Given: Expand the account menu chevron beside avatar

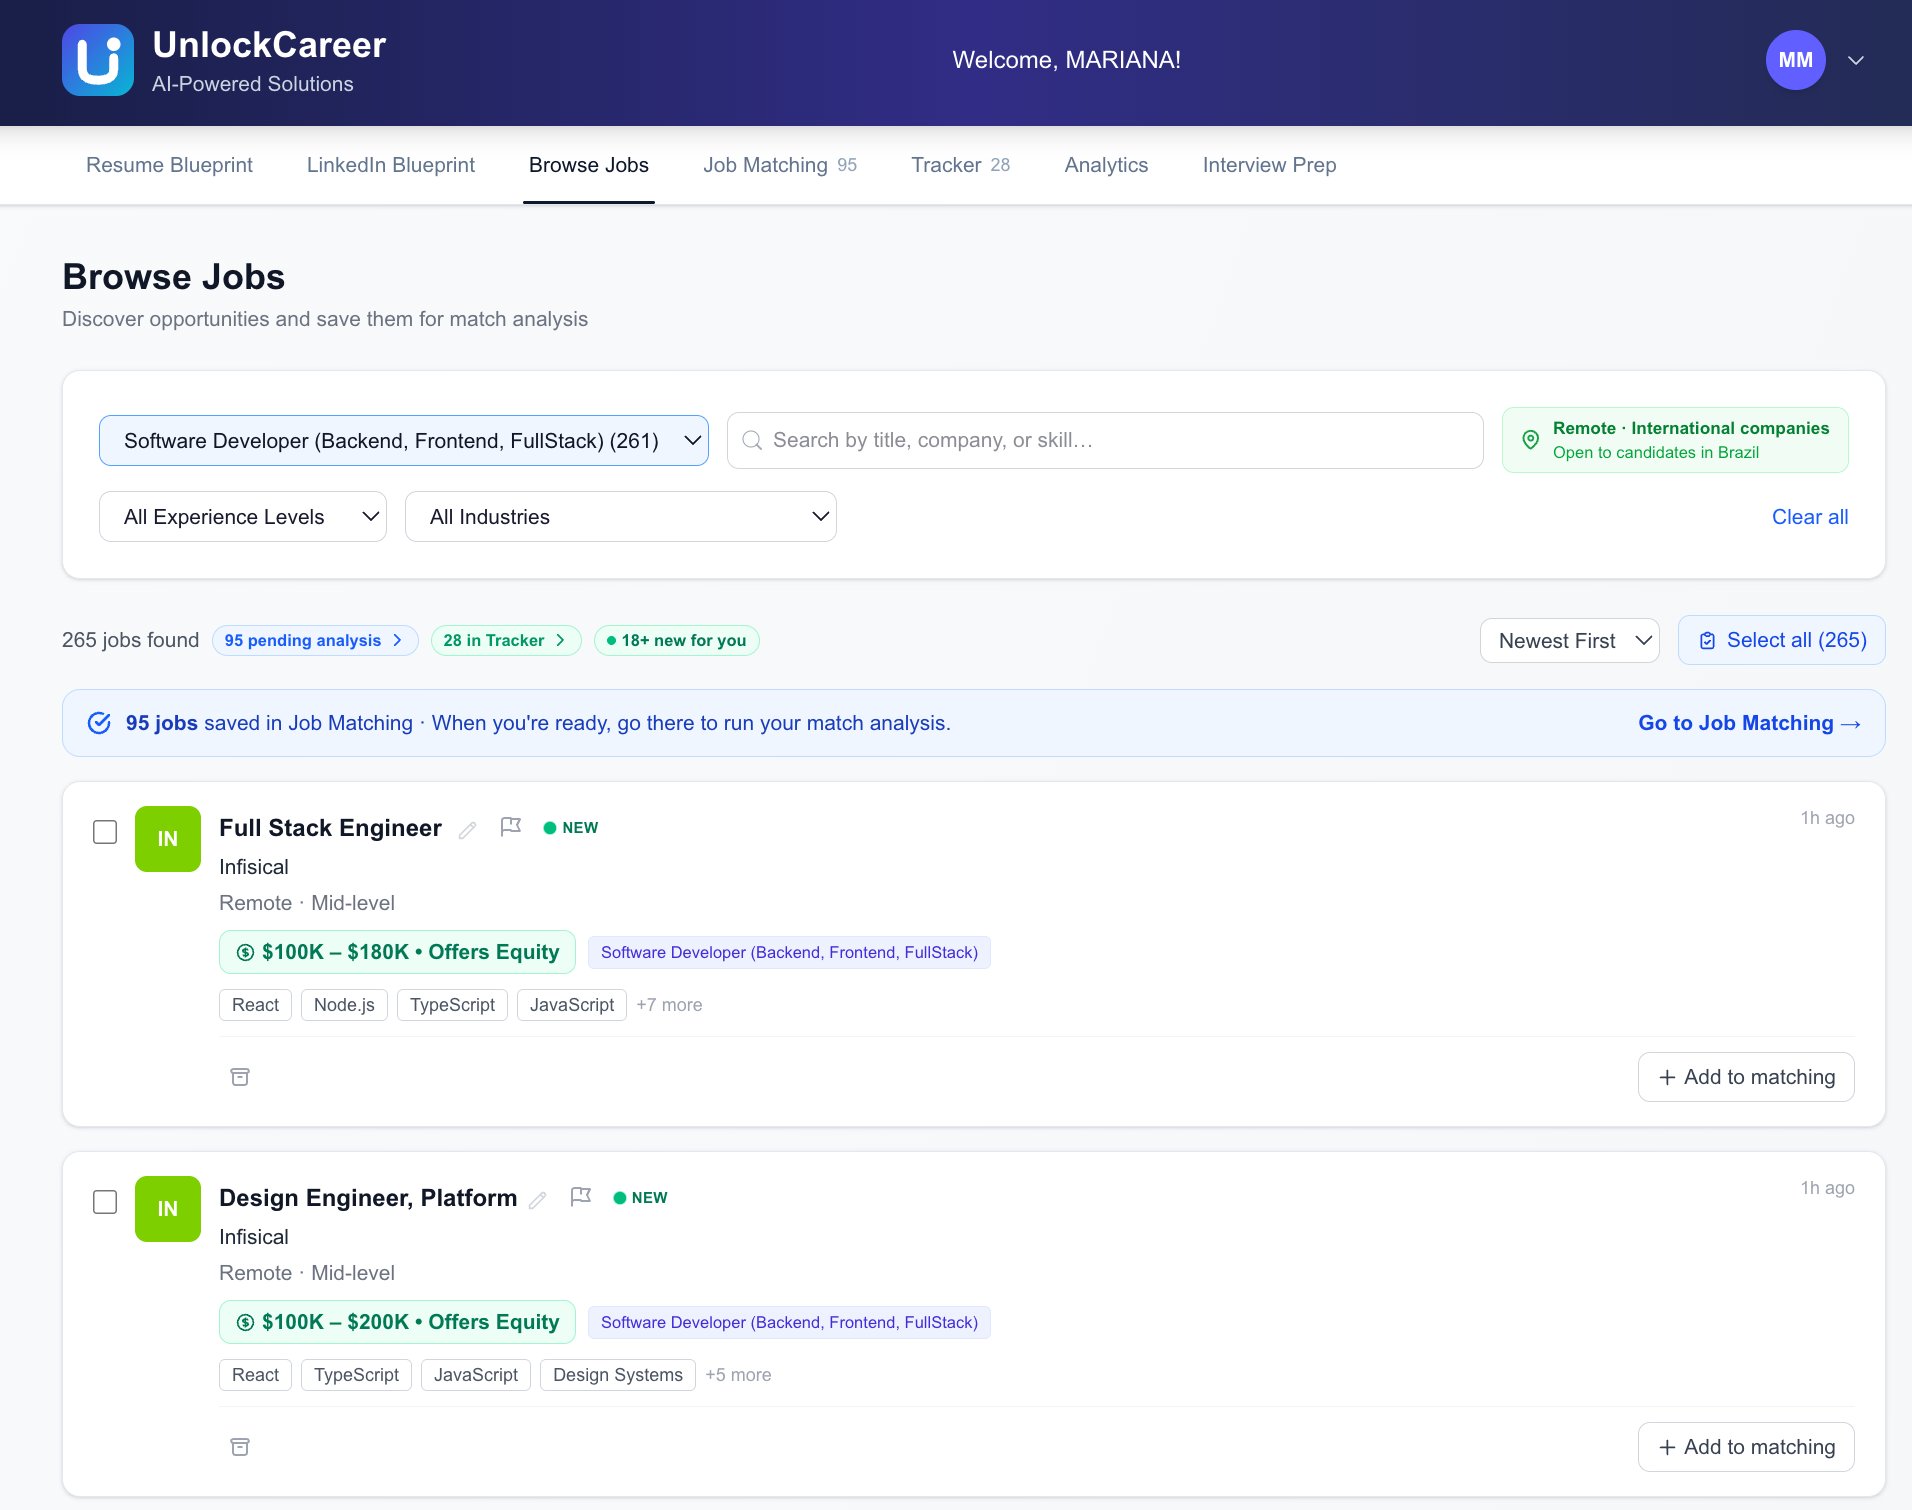Looking at the screenshot, I should (x=1855, y=60).
